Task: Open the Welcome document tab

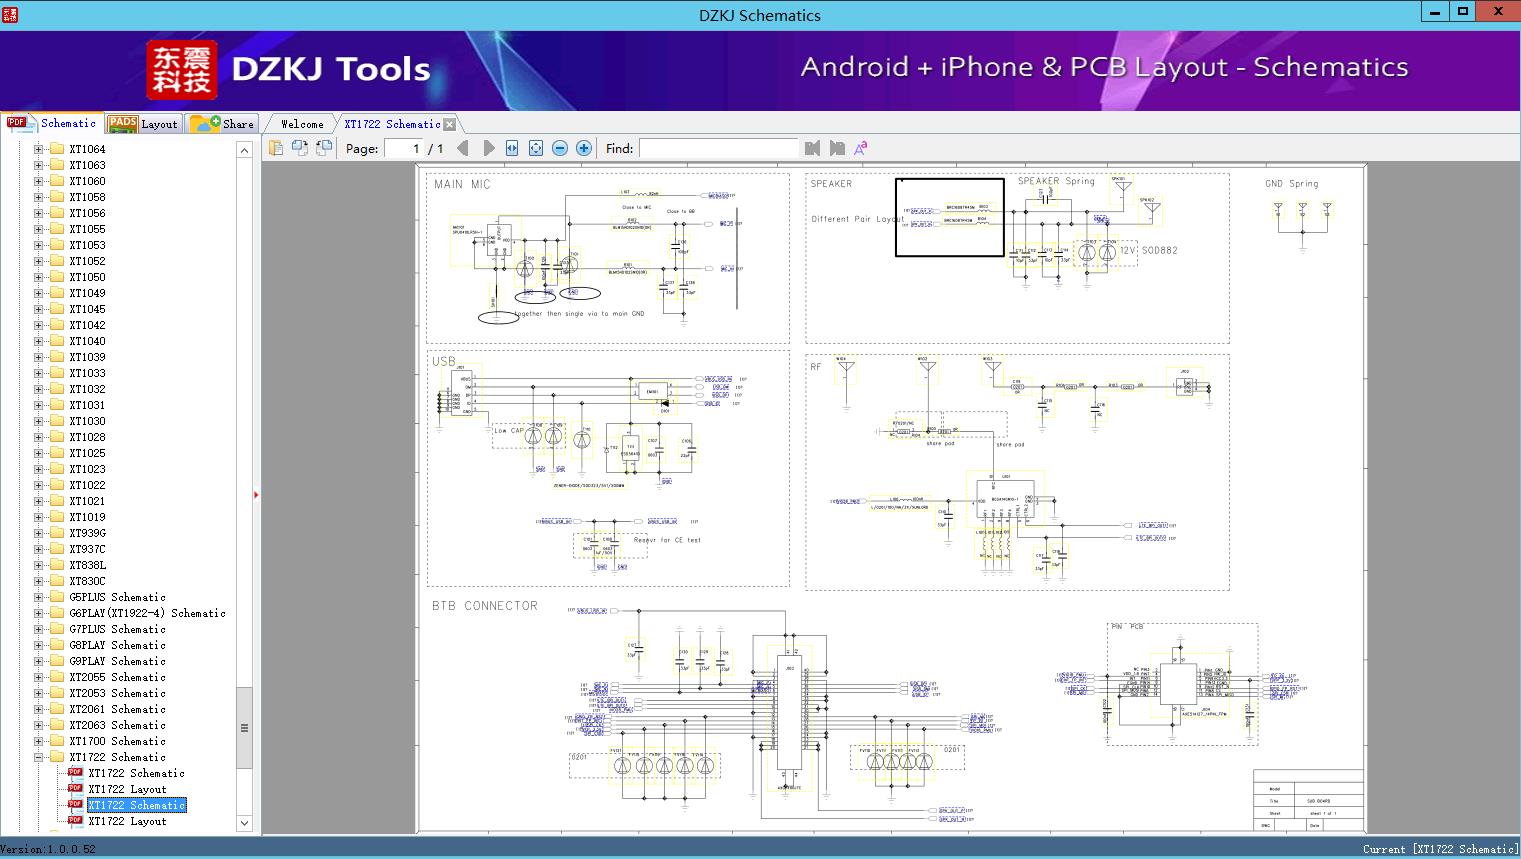Action: (301, 124)
